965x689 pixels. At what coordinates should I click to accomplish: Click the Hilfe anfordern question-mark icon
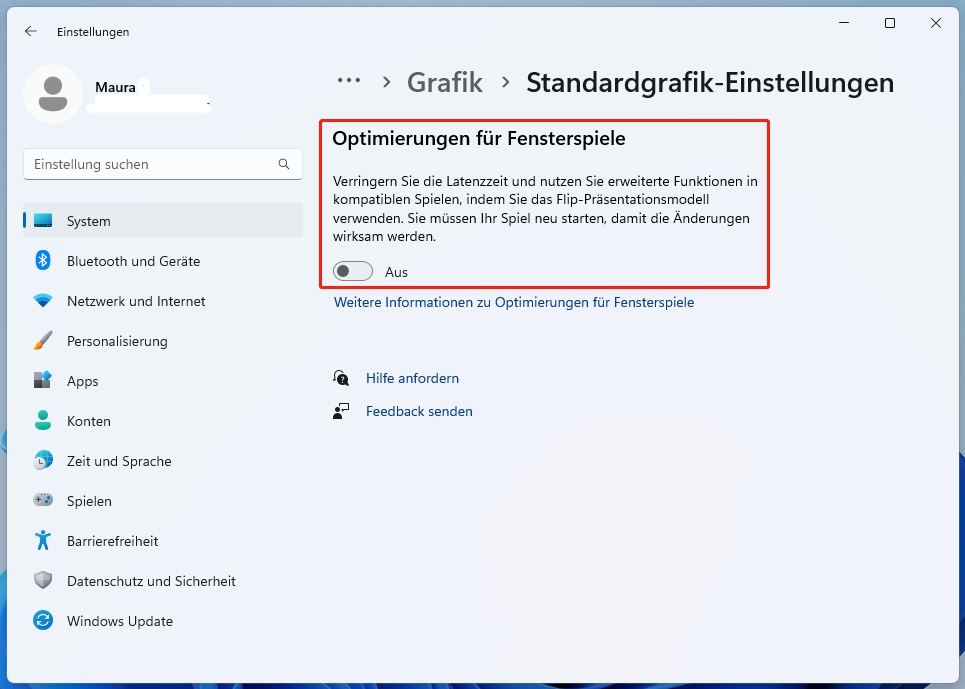click(341, 378)
